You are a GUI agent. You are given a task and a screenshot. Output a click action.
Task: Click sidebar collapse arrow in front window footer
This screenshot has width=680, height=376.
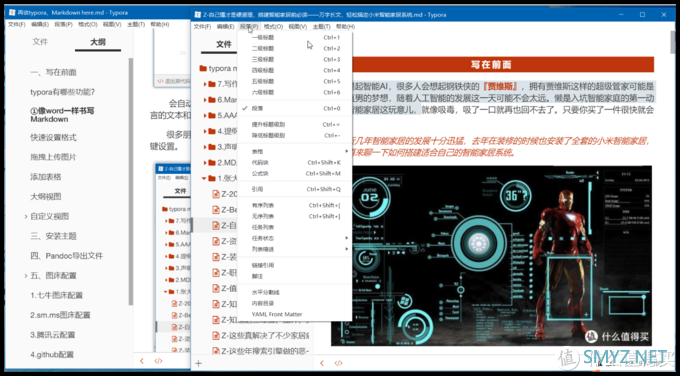(x=322, y=363)
